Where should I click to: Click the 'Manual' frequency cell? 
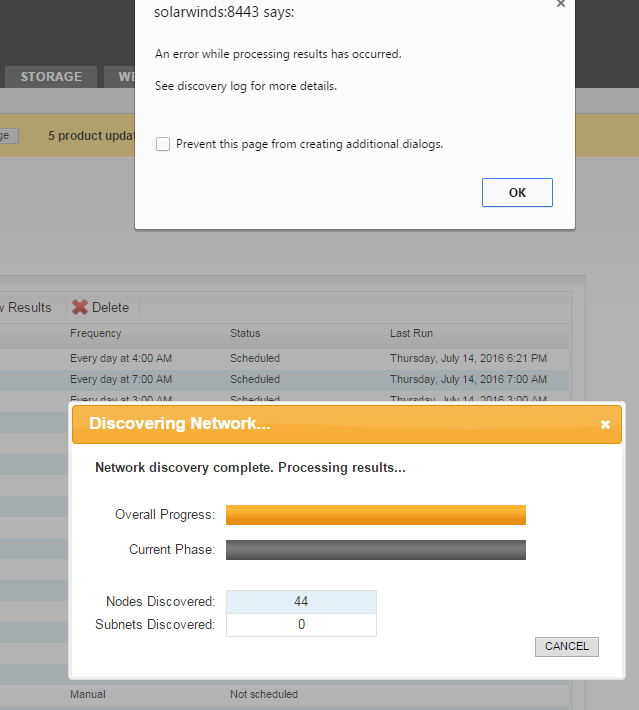coord(88,694)
